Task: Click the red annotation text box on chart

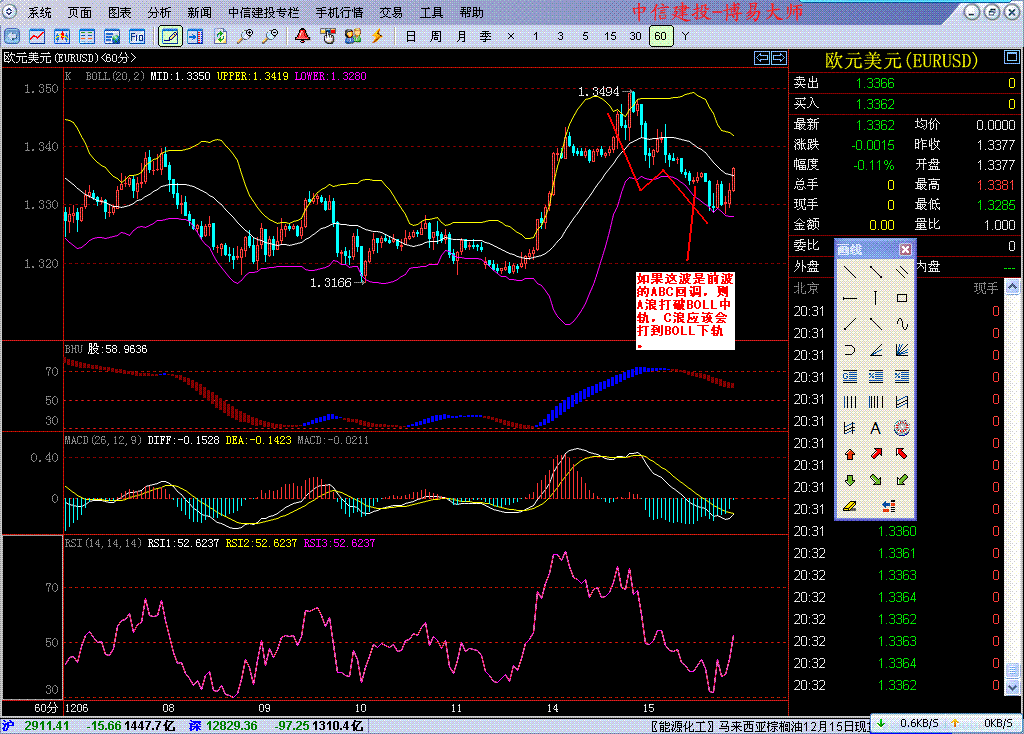Action: 685,310
